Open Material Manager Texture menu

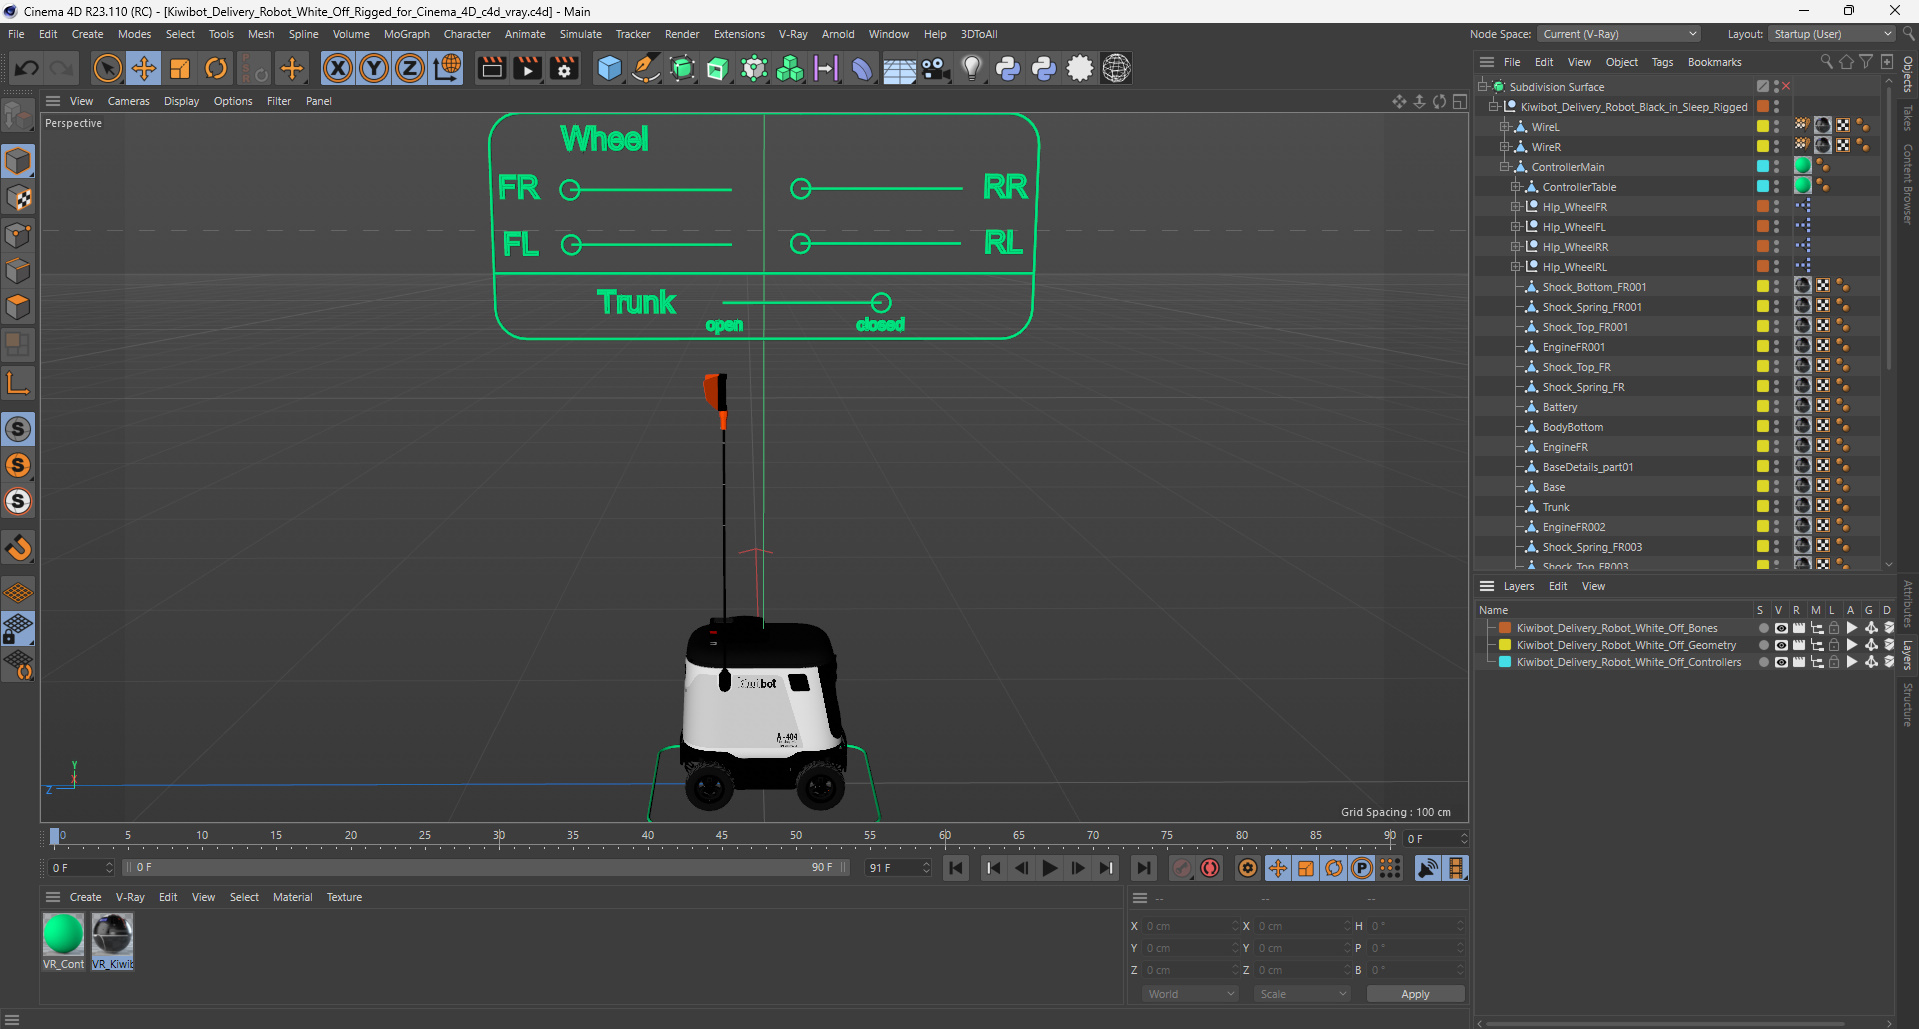click(x=344, y=897)
